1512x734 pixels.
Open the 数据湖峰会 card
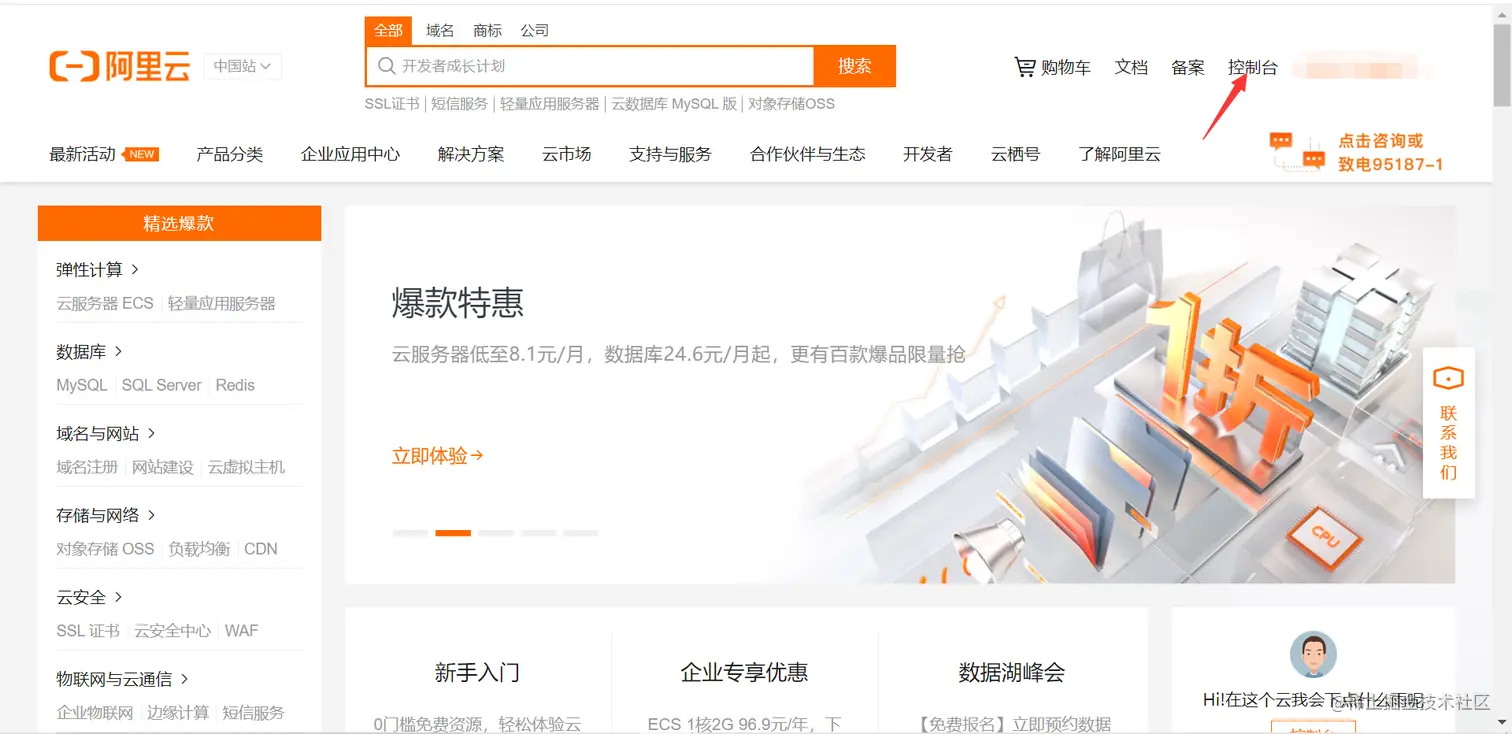click(x=1012, y=672)
